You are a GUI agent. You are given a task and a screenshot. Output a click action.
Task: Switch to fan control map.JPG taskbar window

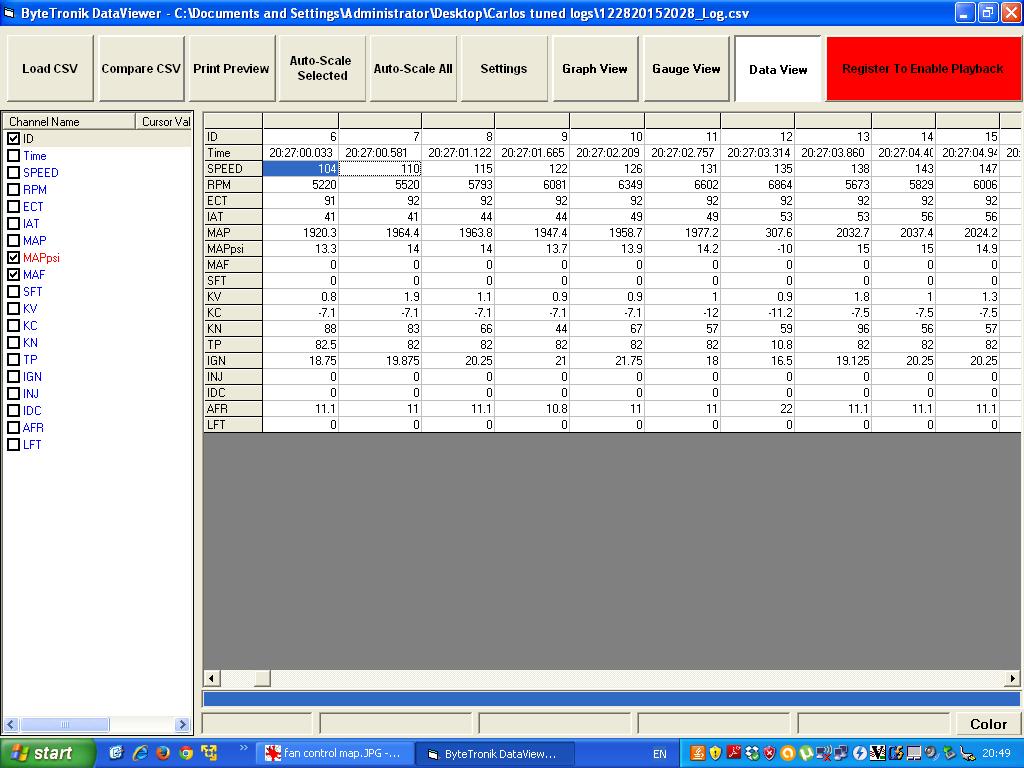tap(333, 753)
